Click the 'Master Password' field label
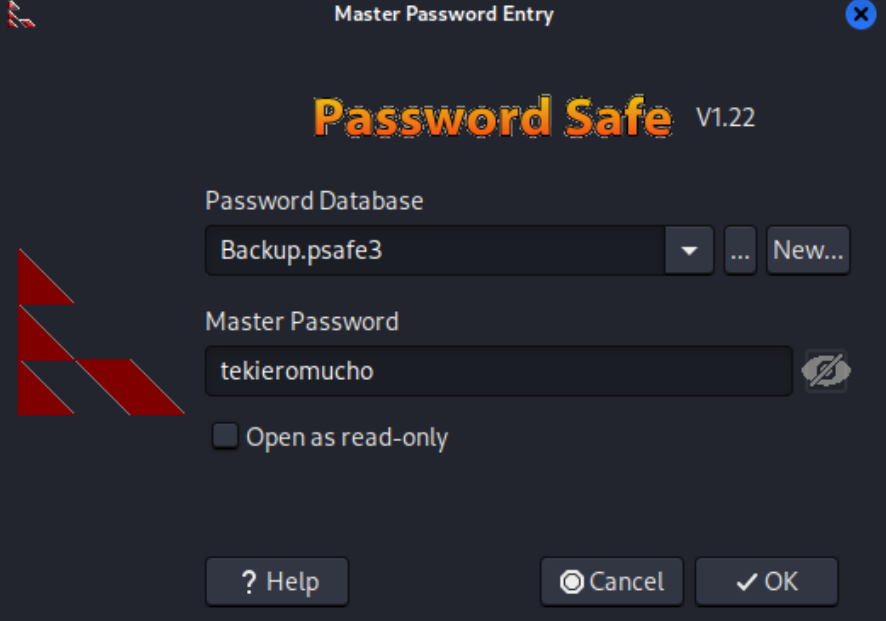The height and width of the screenshot is (621, 886). (x=302, y=322)
